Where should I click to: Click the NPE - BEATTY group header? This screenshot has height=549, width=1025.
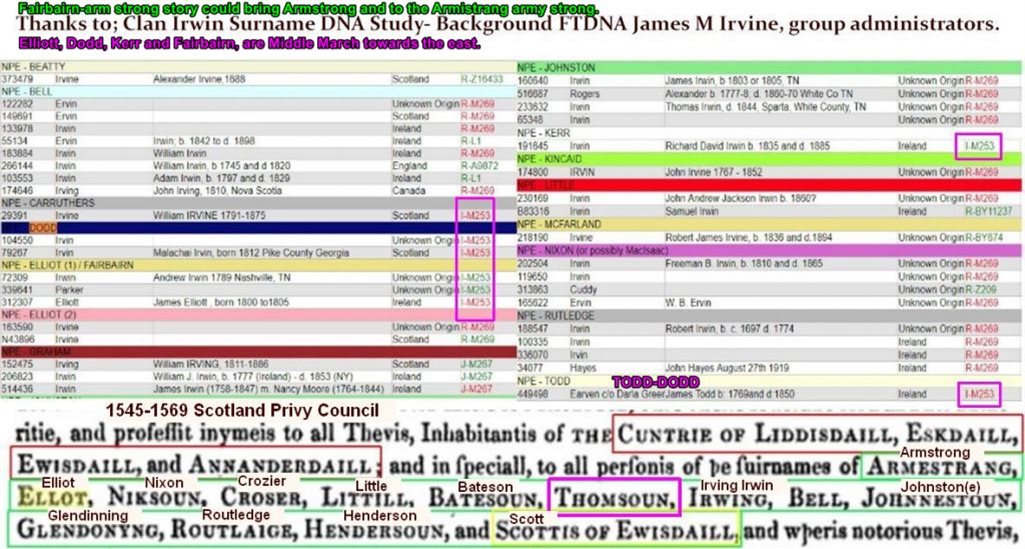coord(28,66)
